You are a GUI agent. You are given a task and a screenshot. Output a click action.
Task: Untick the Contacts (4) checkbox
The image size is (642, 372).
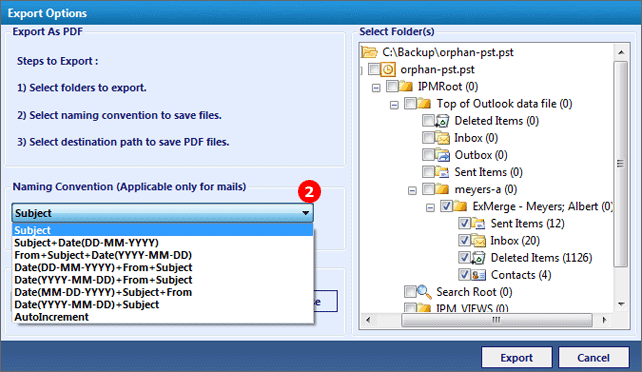coord(464,275)
